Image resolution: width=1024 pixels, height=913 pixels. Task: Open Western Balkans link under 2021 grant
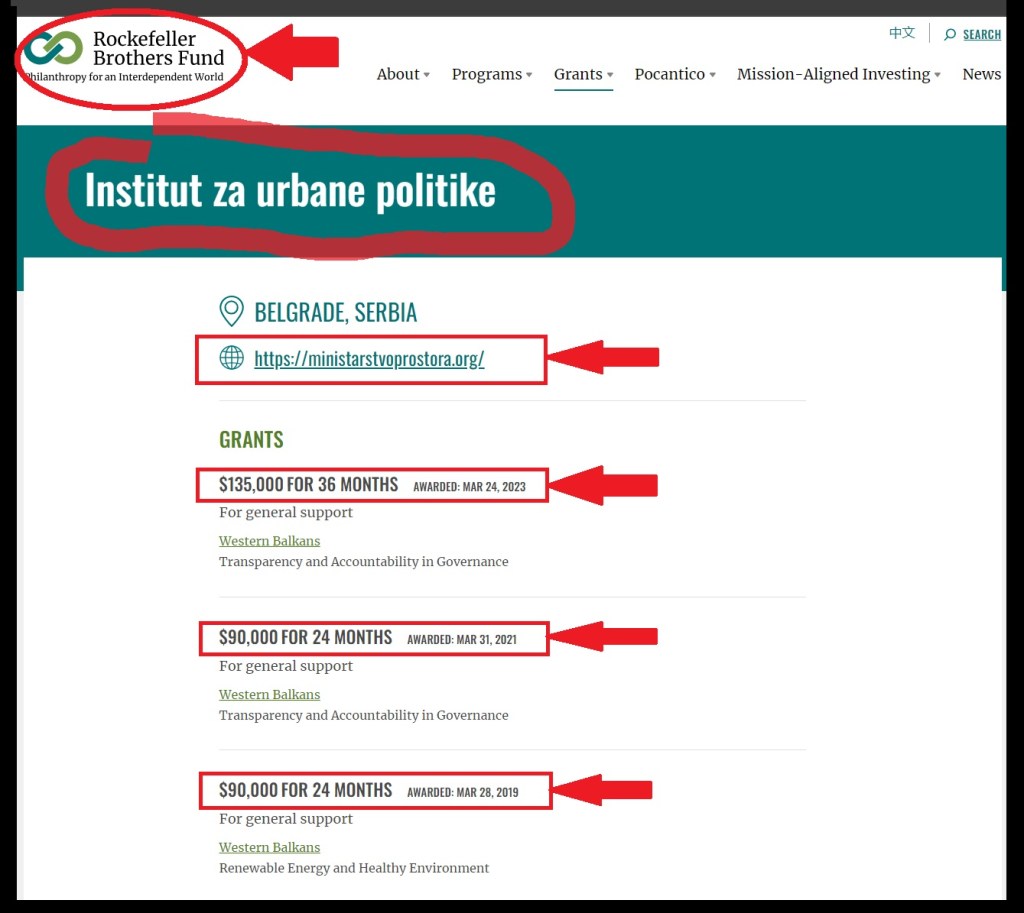[x=270, y=694]
